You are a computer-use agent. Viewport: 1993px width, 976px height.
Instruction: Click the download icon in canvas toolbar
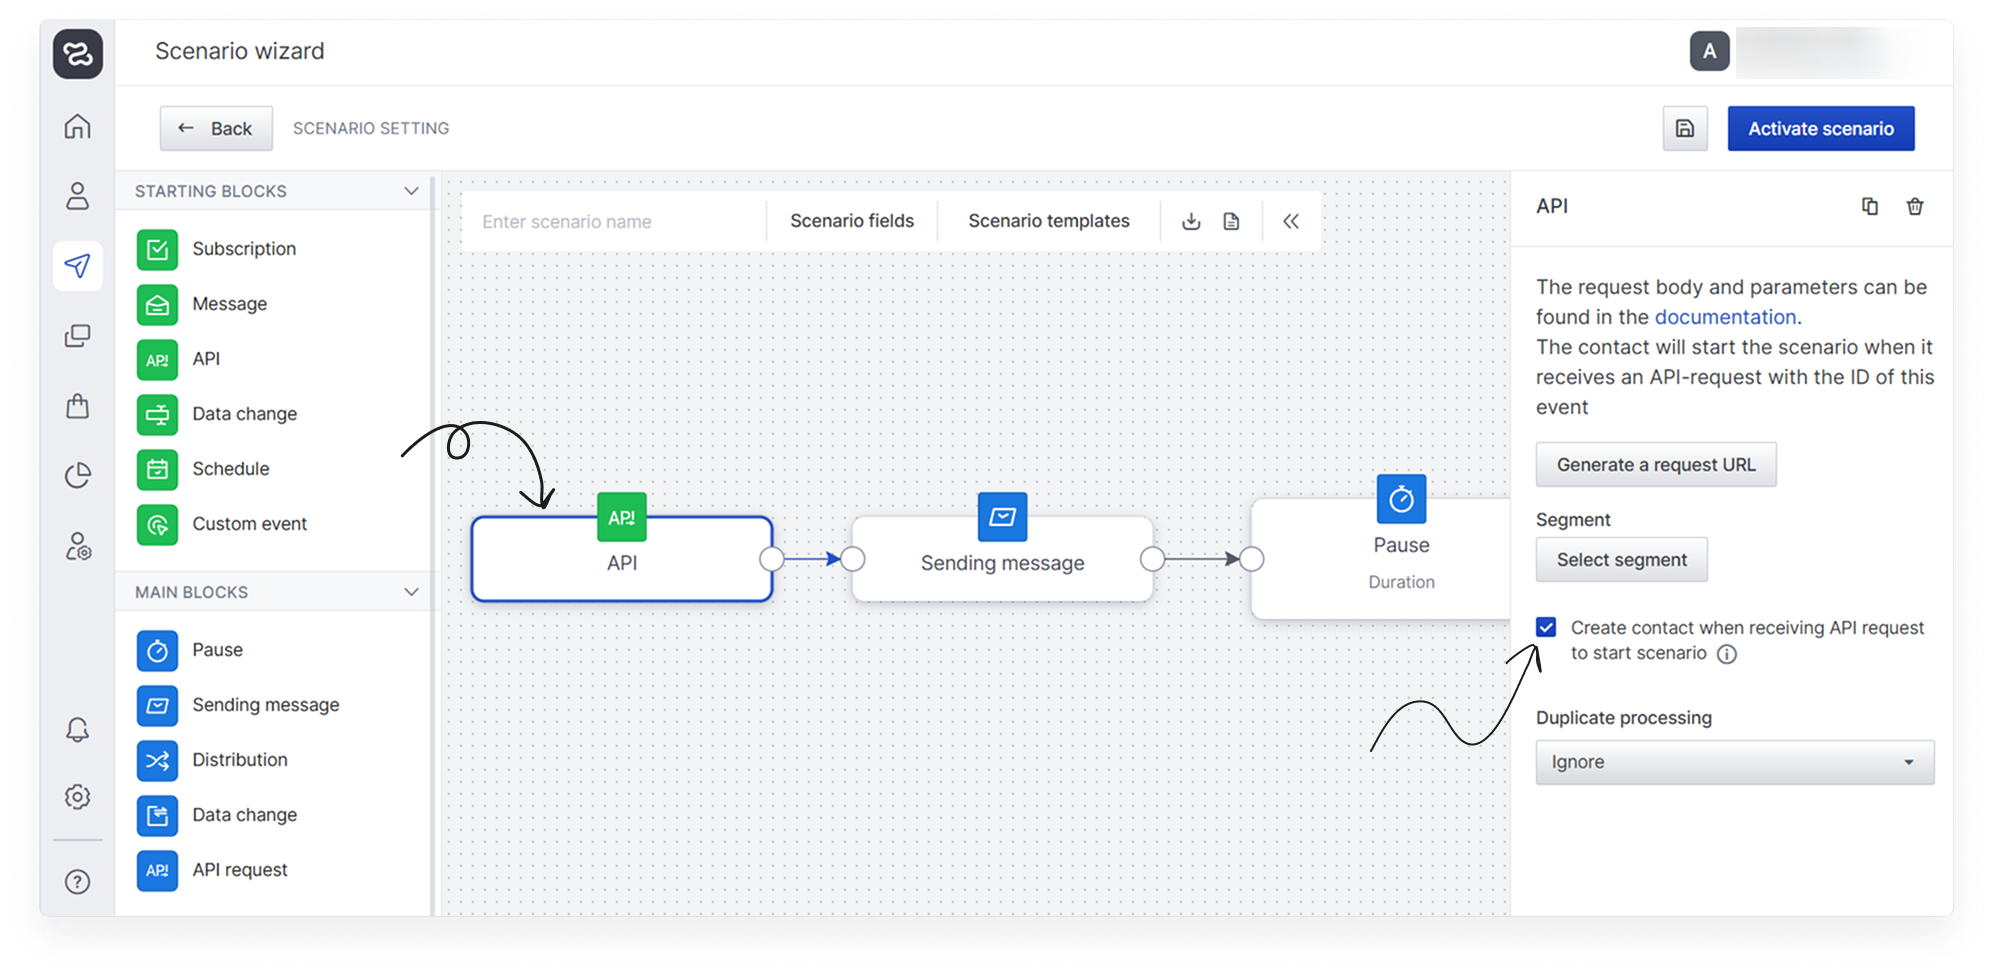(x=1190, y=222)
